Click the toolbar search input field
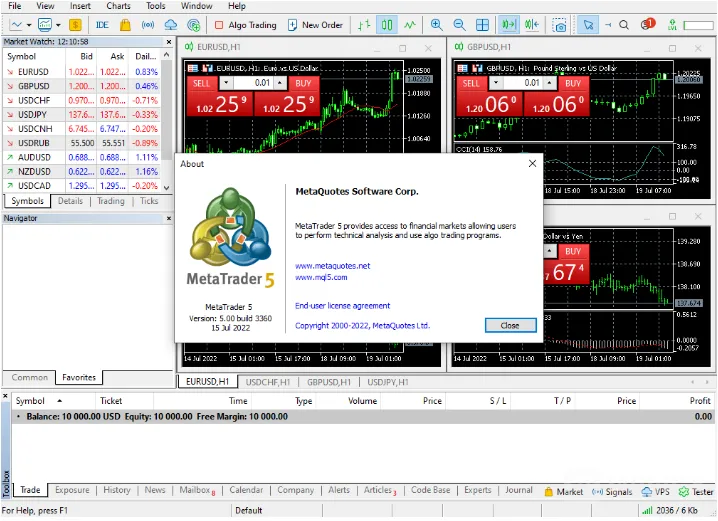The image size is (718, 521). click(698, 25)
